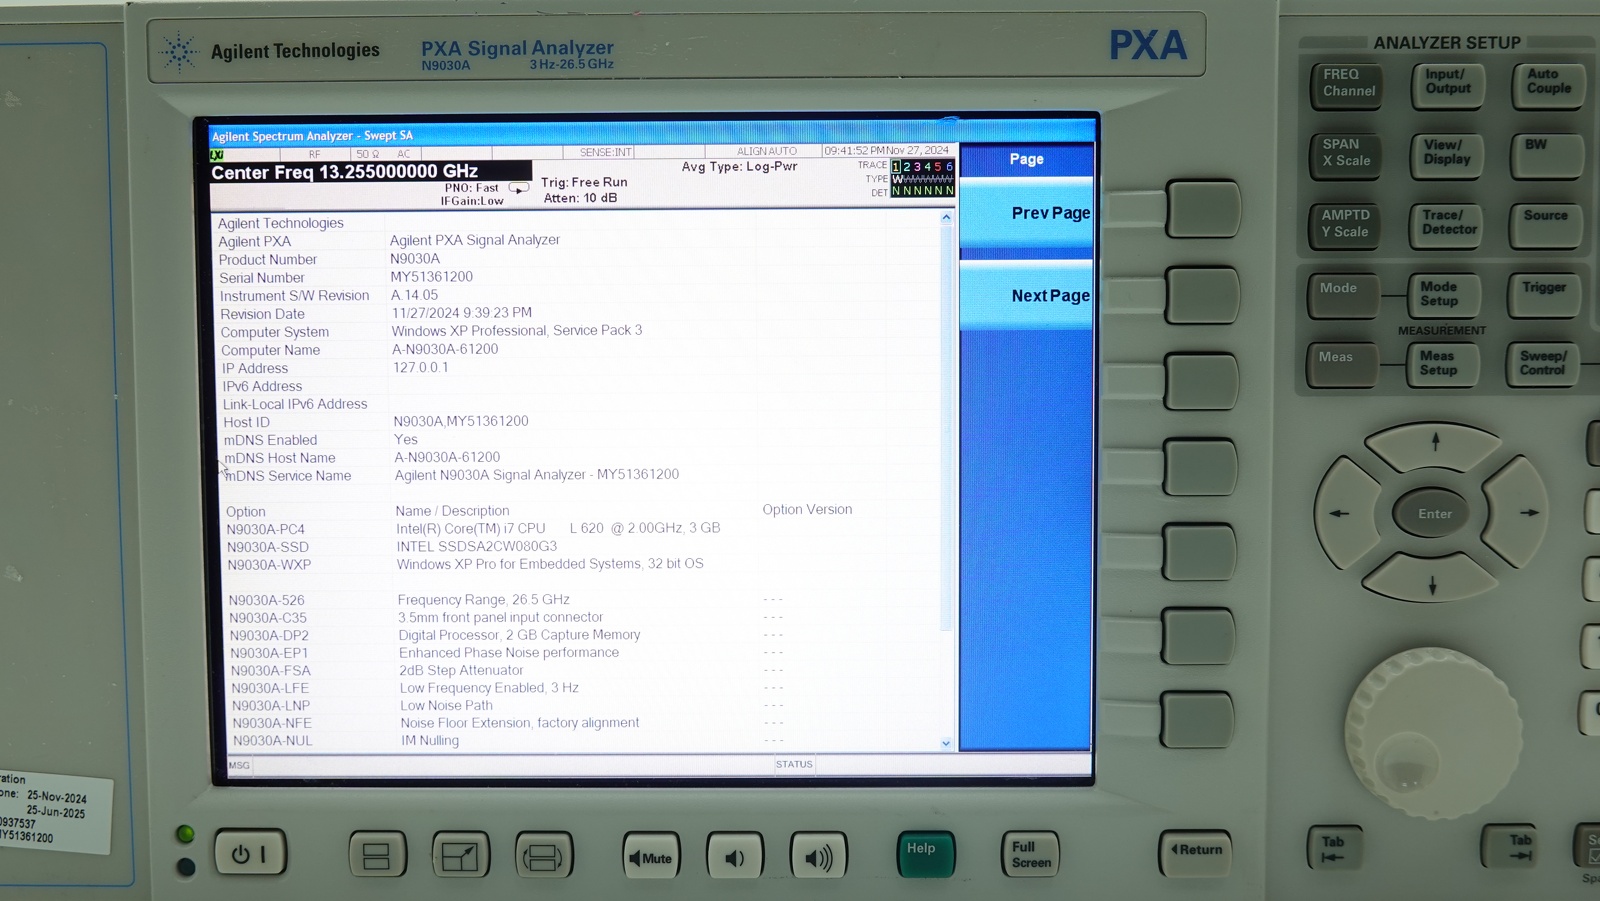Image resolution: width=1600 pixels, height=901 pixels.
Task: Click the MSG label in status bar
Action: [239, 765]
